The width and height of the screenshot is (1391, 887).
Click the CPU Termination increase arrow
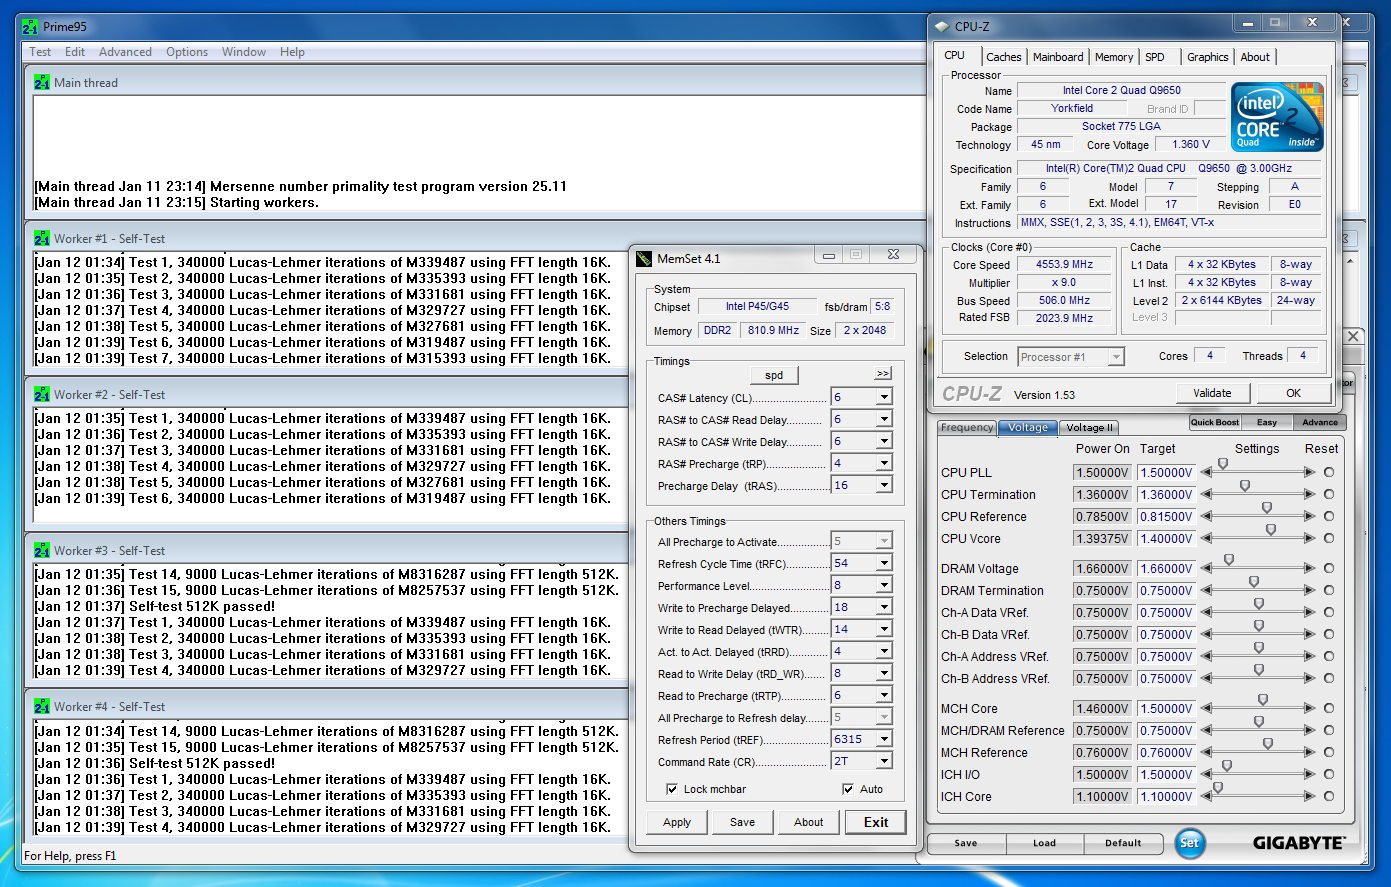(x=1309, y=494)
